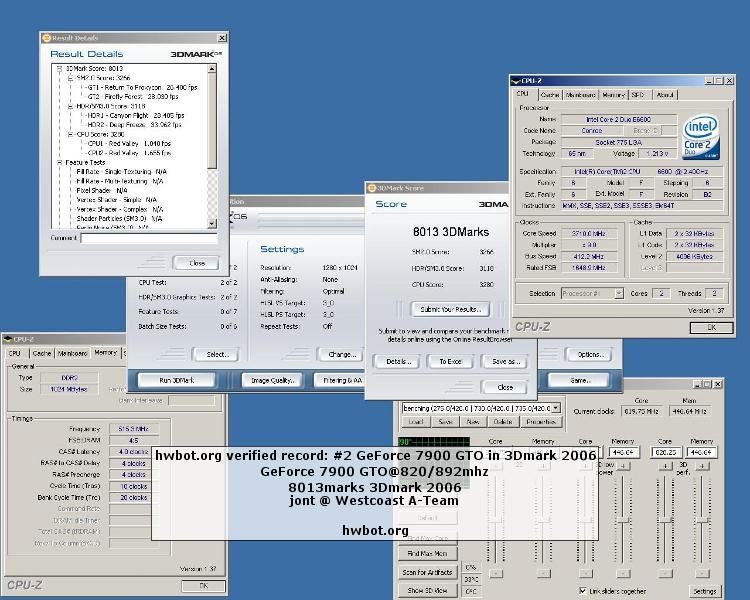Select 'HDR1 - Canyon Flight' tree row
The height and width of the screenshot is (600, 750).
(135, 115)
